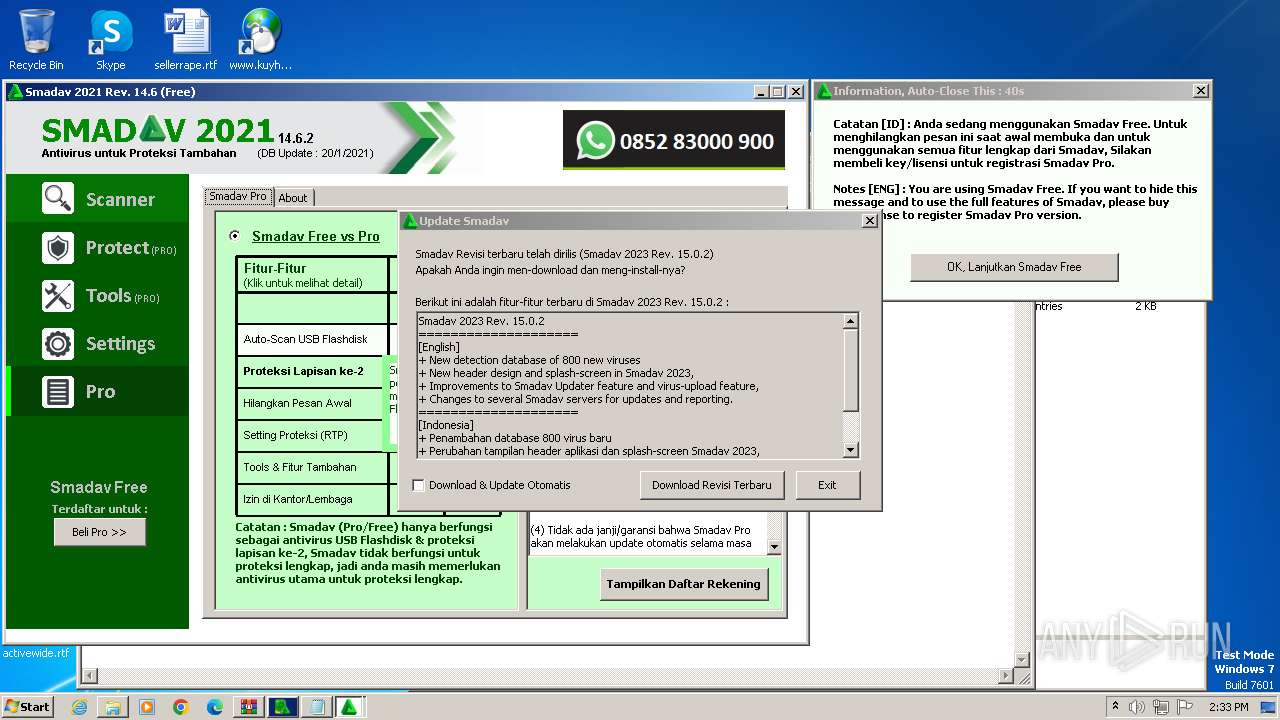Show hidden tray icons arrow
This screenshot has width=1280, height=720.
point(1115,707)
